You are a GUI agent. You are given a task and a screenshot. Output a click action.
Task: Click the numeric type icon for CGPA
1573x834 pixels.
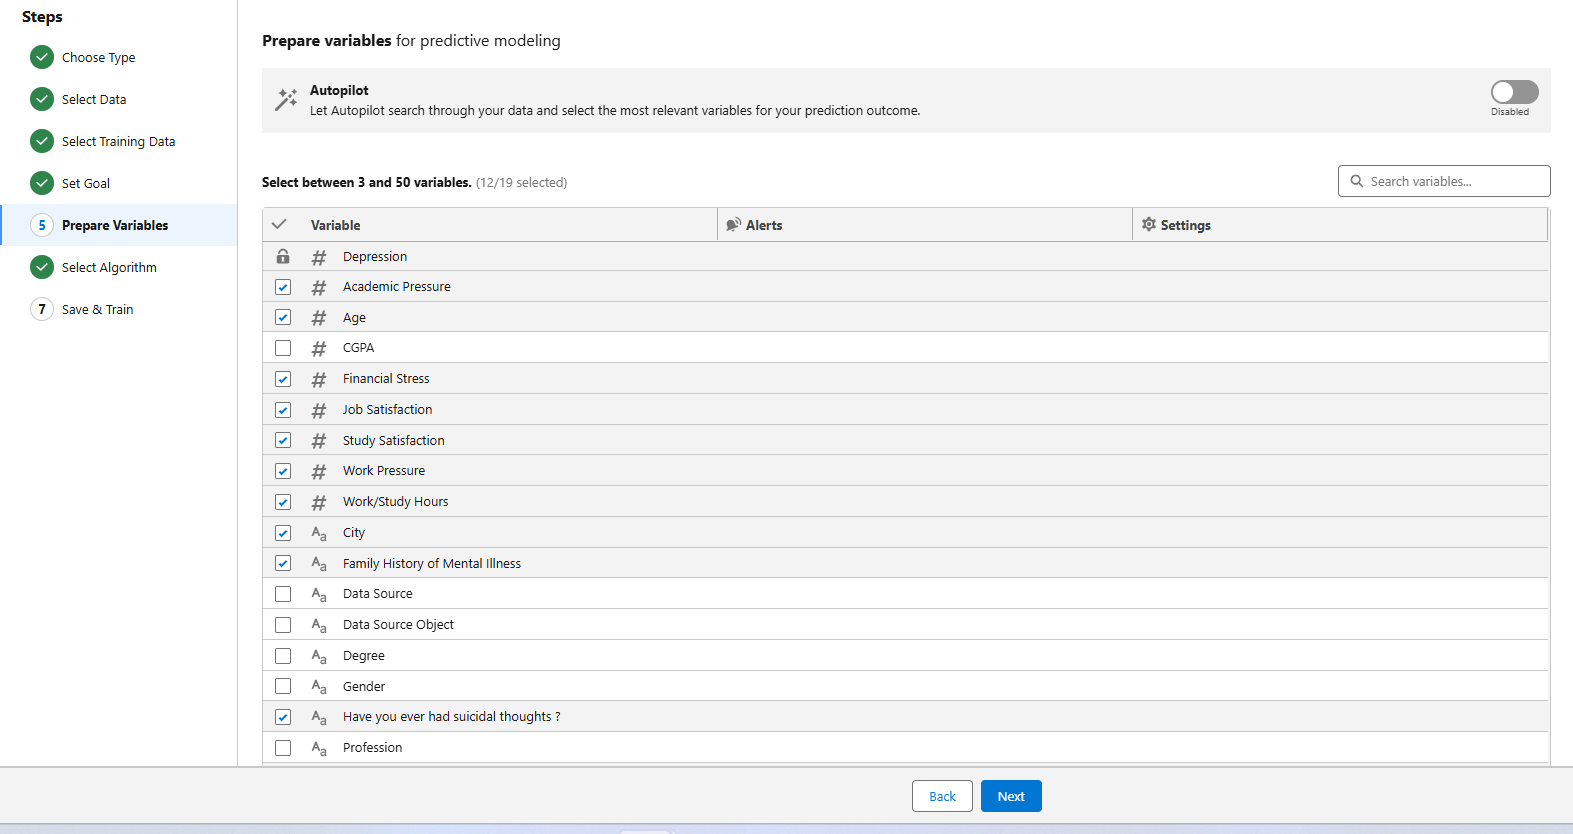pyautogui.click(x=319, y=349)
